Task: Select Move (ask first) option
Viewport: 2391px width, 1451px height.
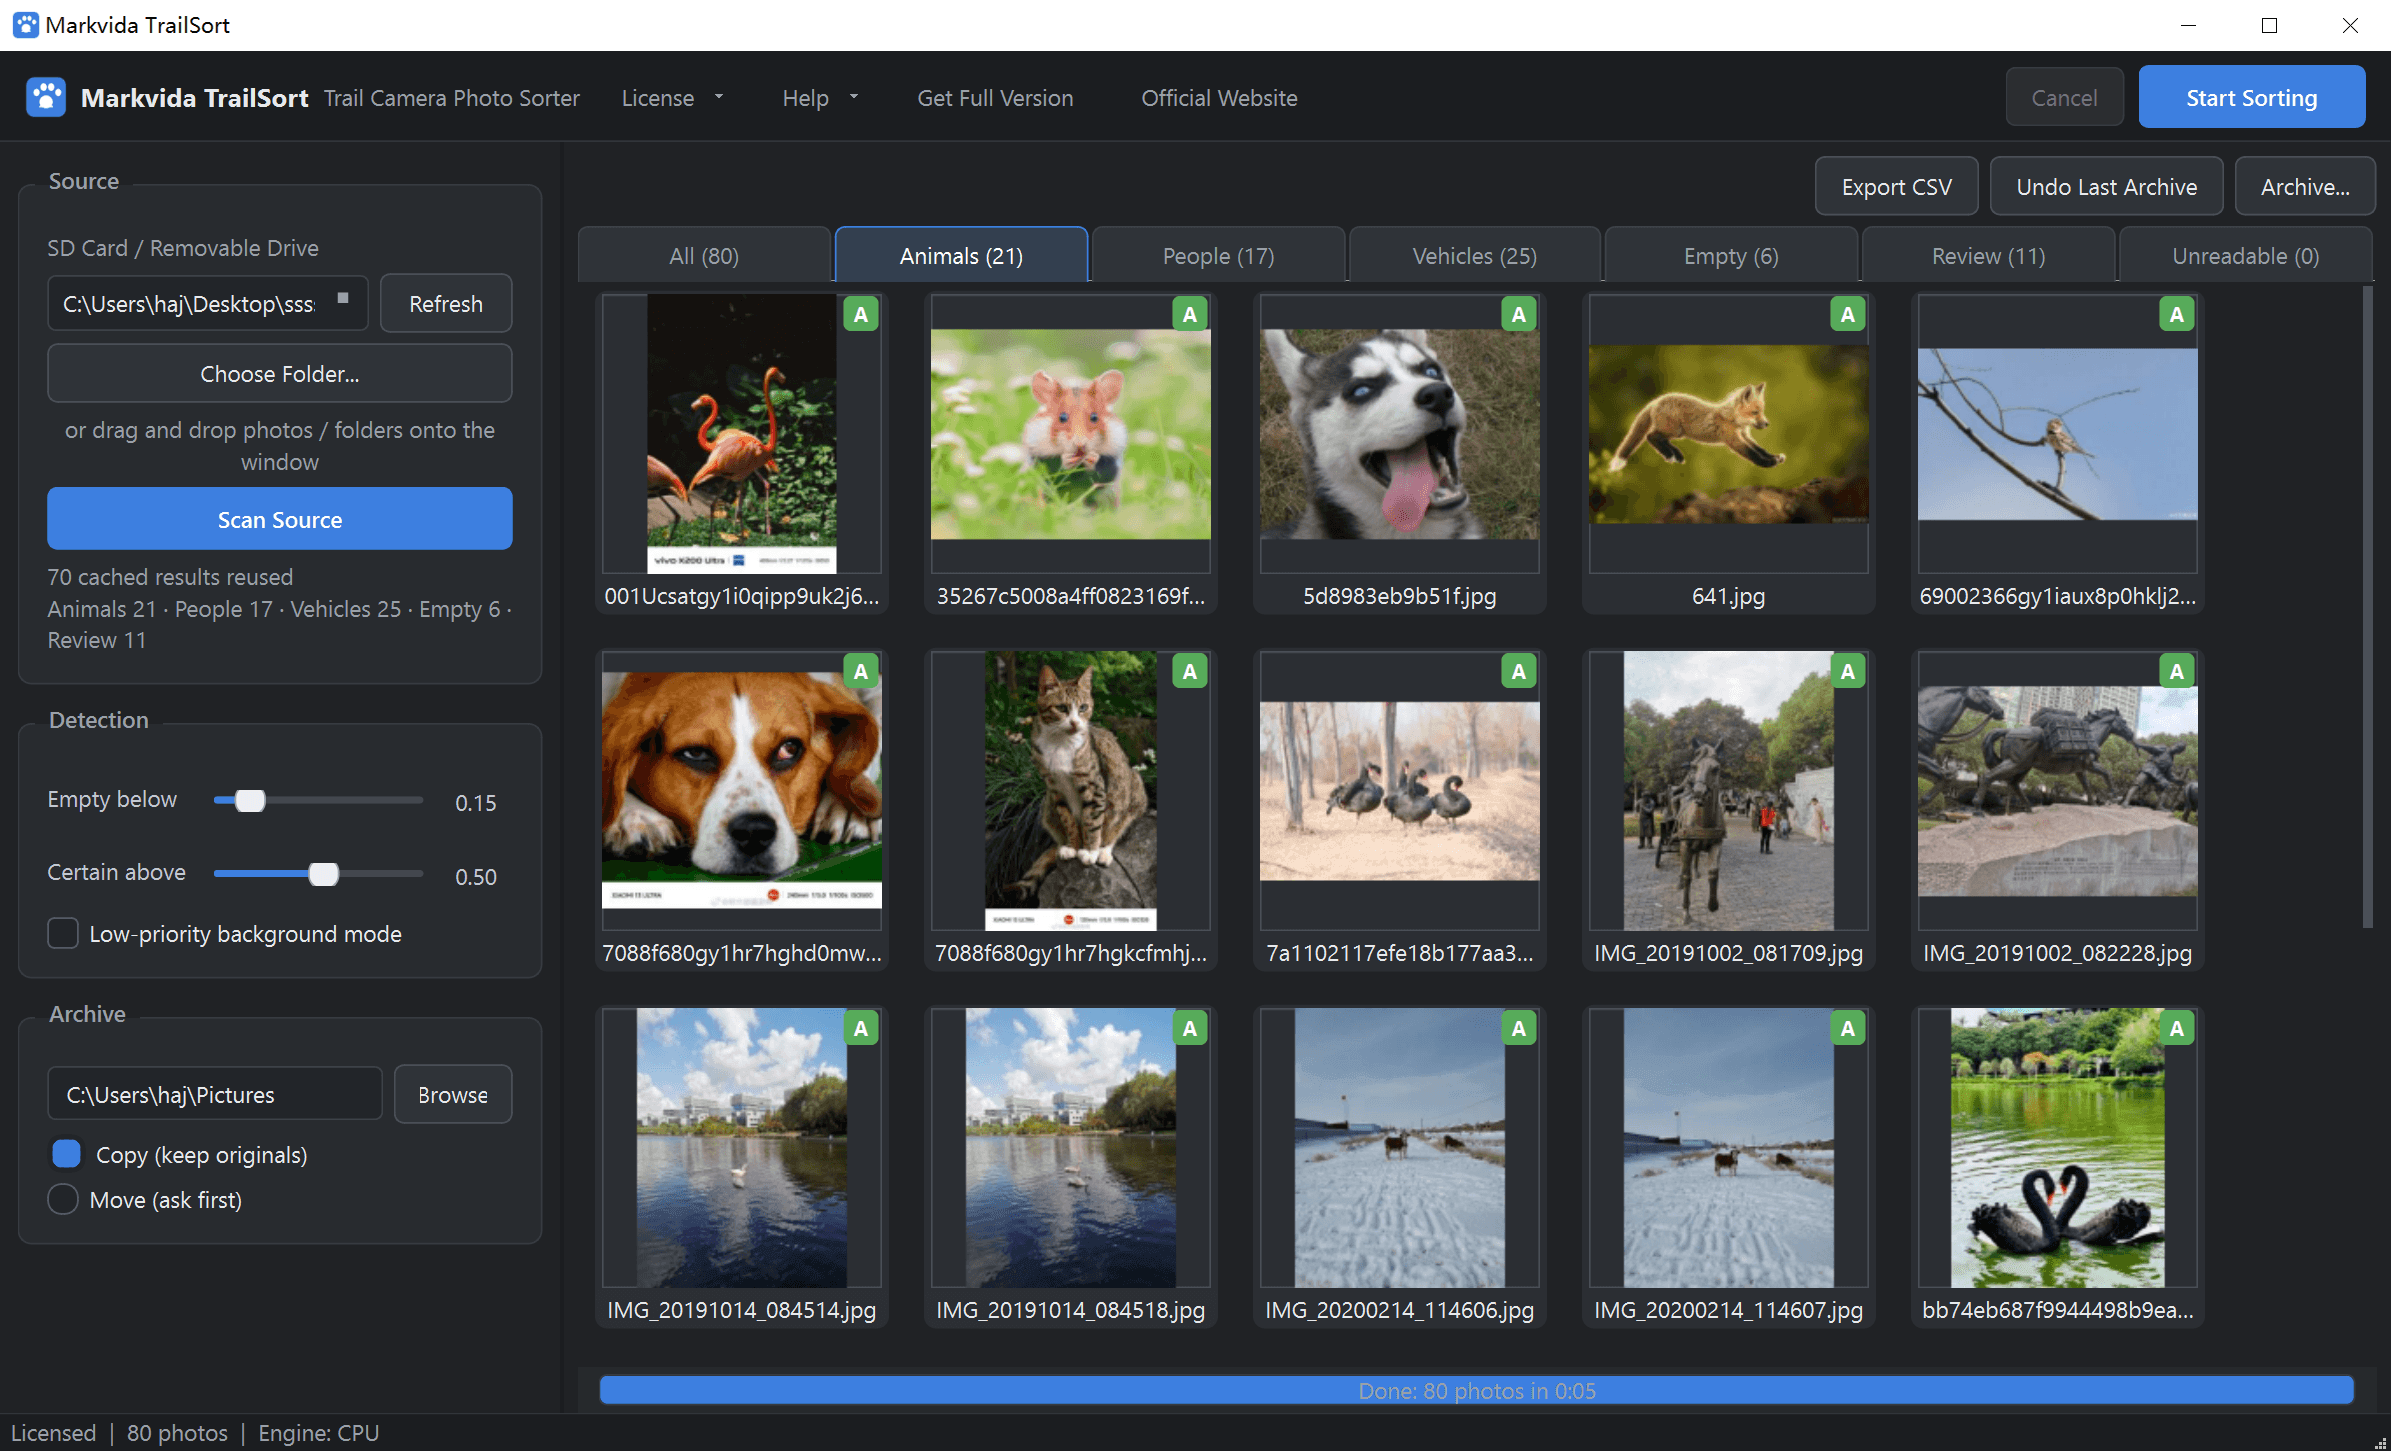Action: coord(63,1199)
